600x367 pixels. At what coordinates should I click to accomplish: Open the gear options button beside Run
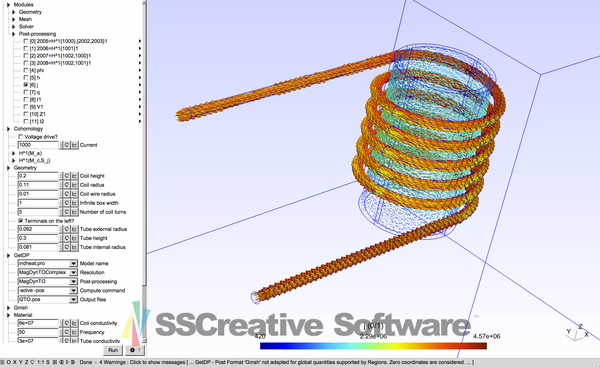pyautogui.click(x=135, y=350)
